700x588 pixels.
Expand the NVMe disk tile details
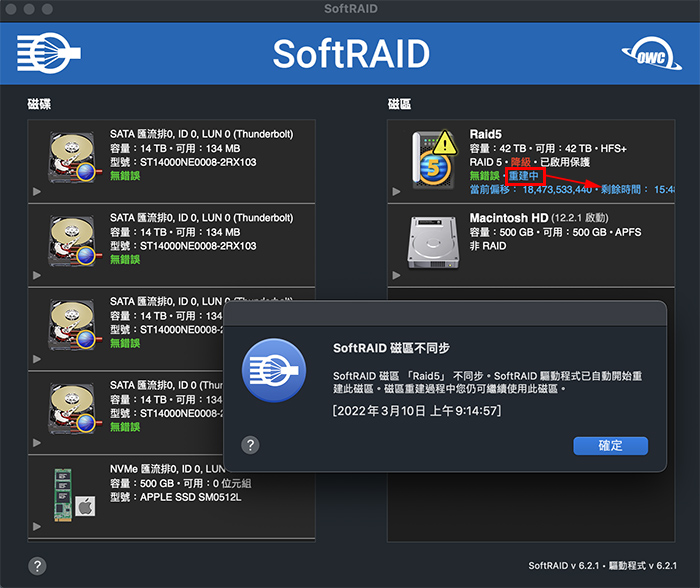(x=37, y=527)
